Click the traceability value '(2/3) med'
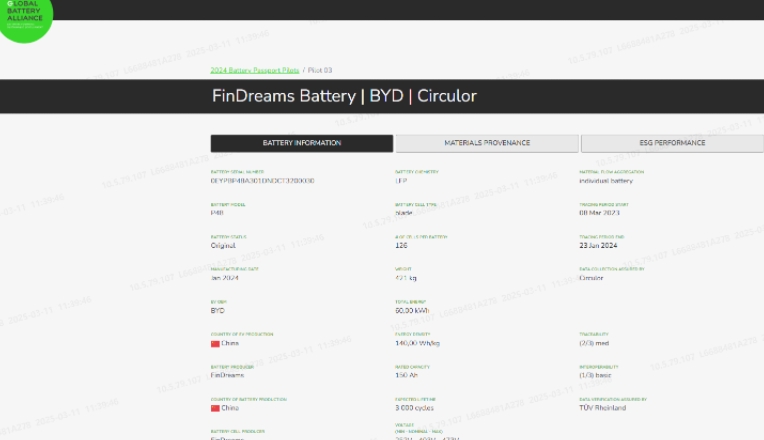The width and height of the screenshot is (764, 440). point(593,343)
